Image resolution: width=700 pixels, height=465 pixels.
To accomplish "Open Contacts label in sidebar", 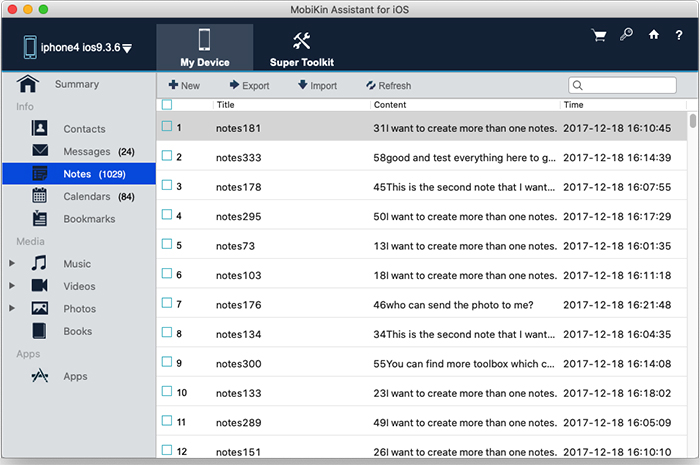I will [x=84, y=129].
